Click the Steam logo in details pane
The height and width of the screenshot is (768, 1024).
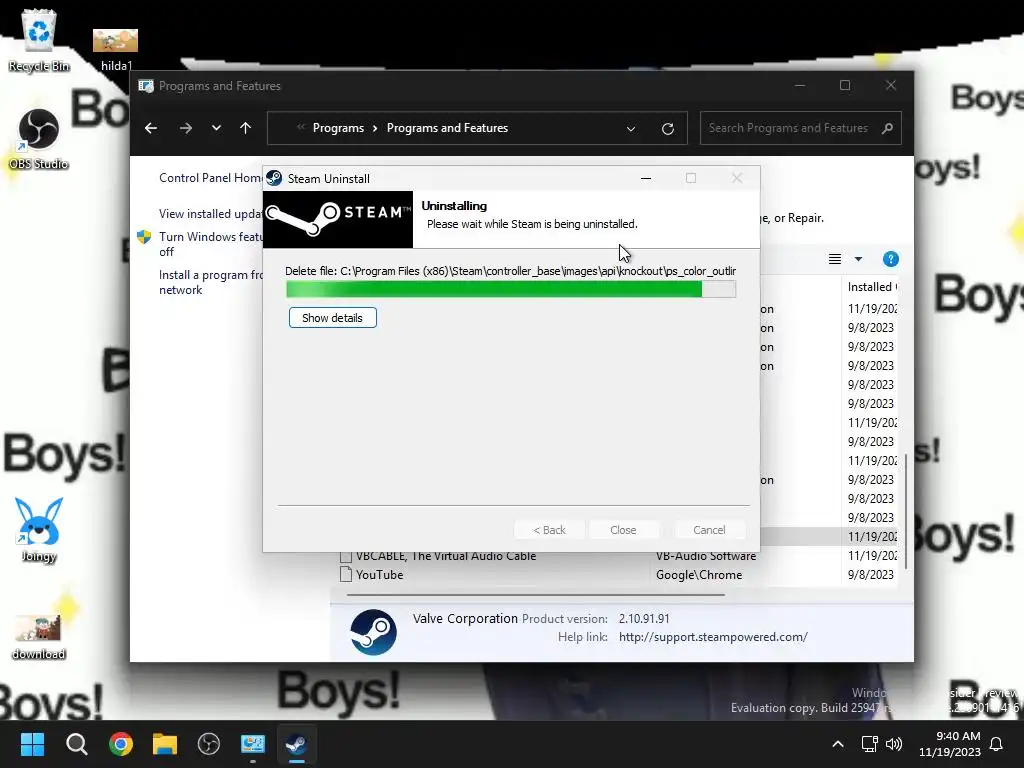pyautogui.click(x=373, y=632)
